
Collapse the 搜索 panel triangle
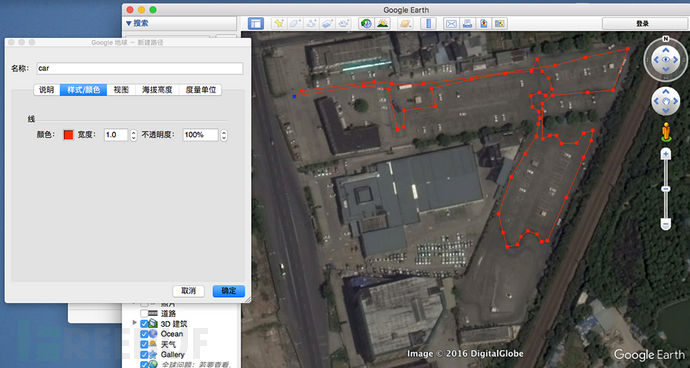(128, 23)
